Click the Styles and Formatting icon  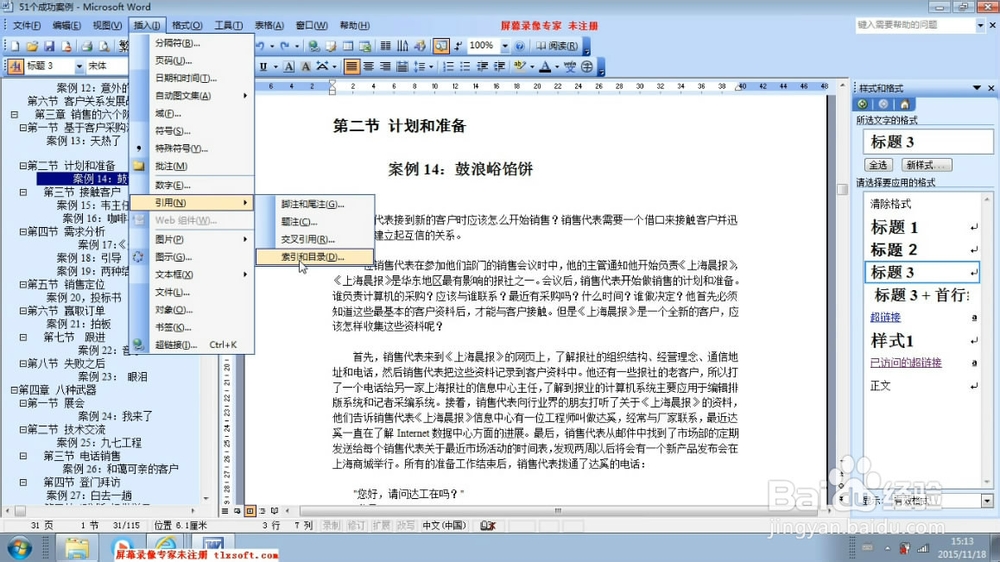15,66
